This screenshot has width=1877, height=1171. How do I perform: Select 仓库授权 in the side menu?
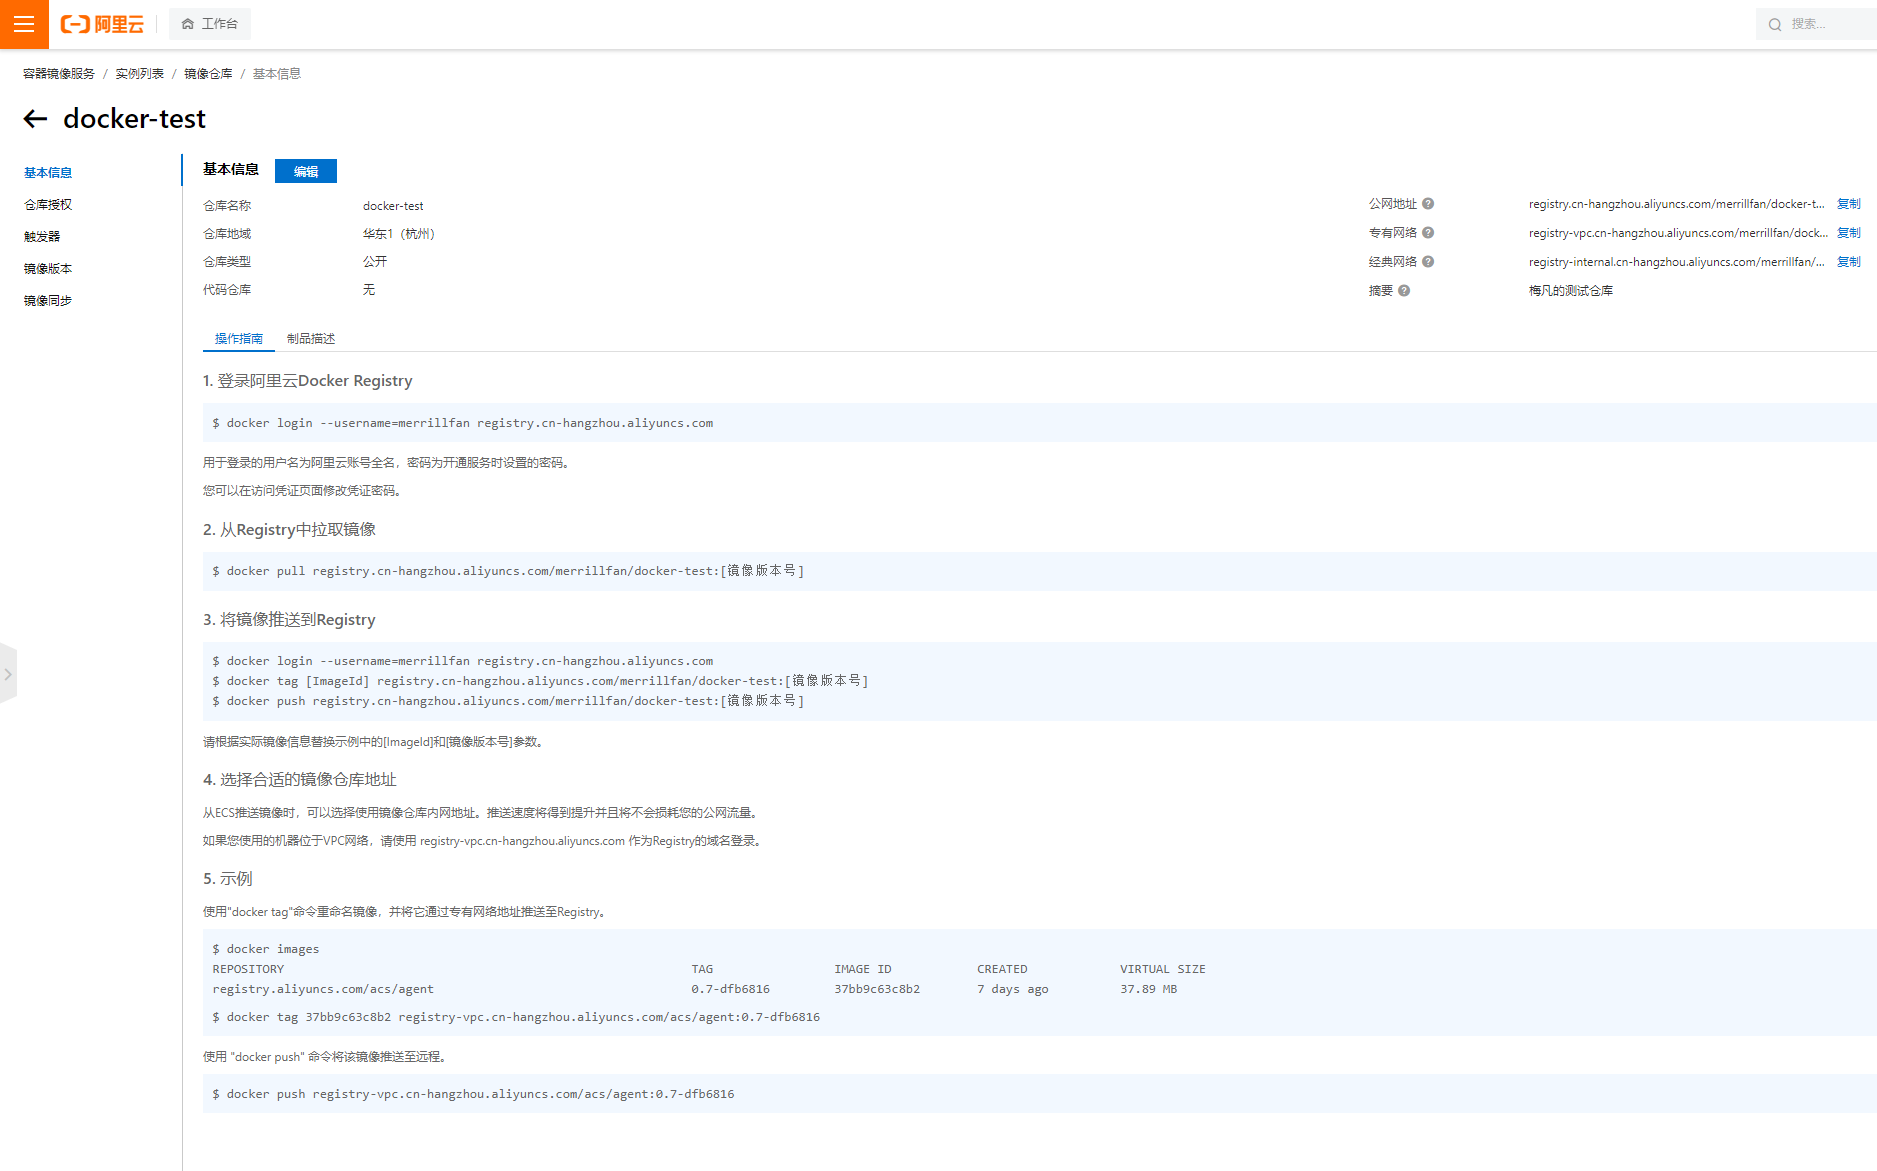point(48,204)
